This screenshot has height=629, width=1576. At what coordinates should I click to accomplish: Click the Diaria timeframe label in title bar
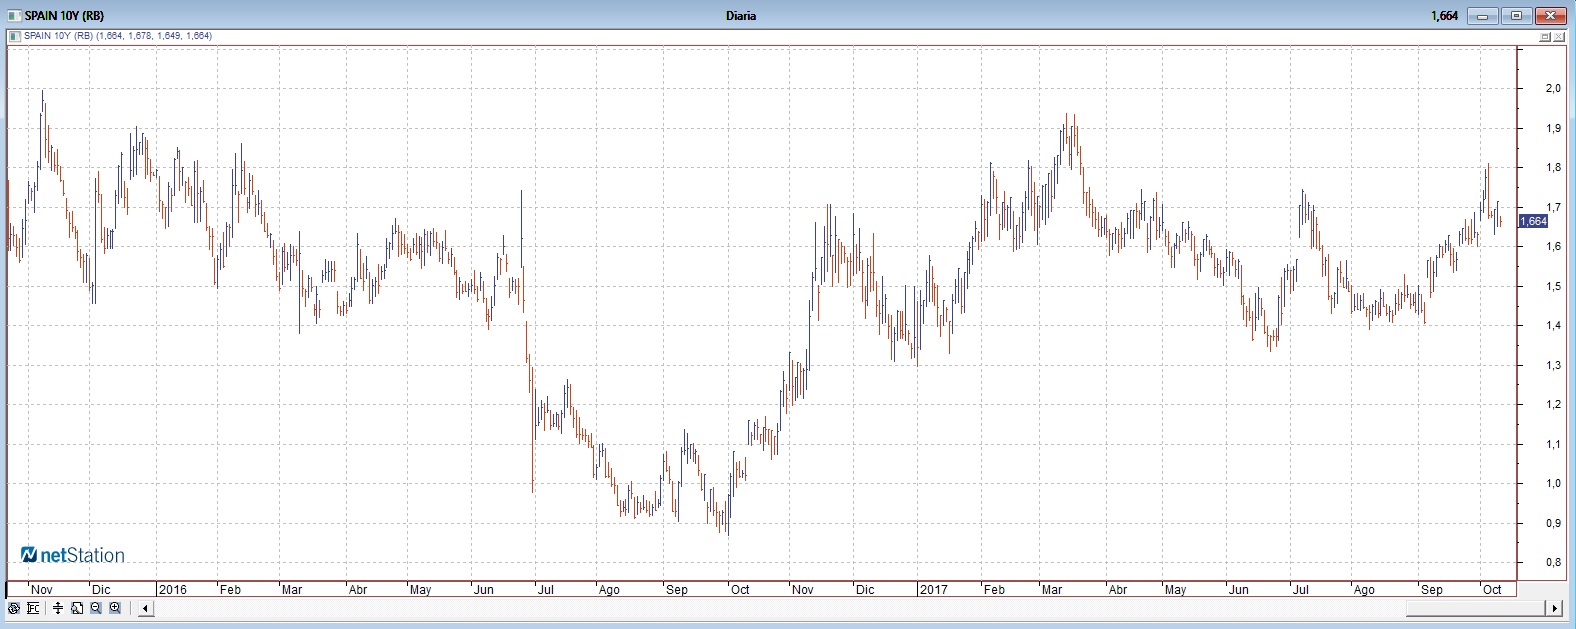(741, 16)
